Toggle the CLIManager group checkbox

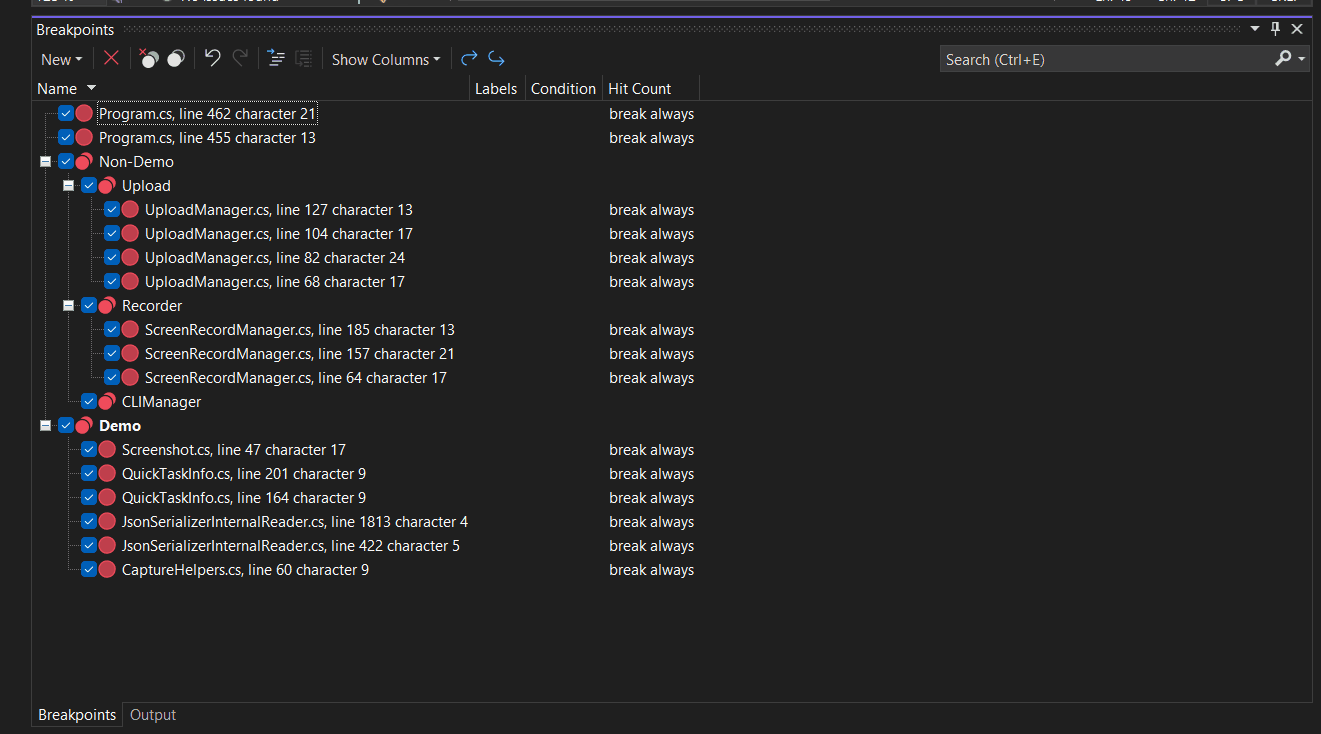89,402
